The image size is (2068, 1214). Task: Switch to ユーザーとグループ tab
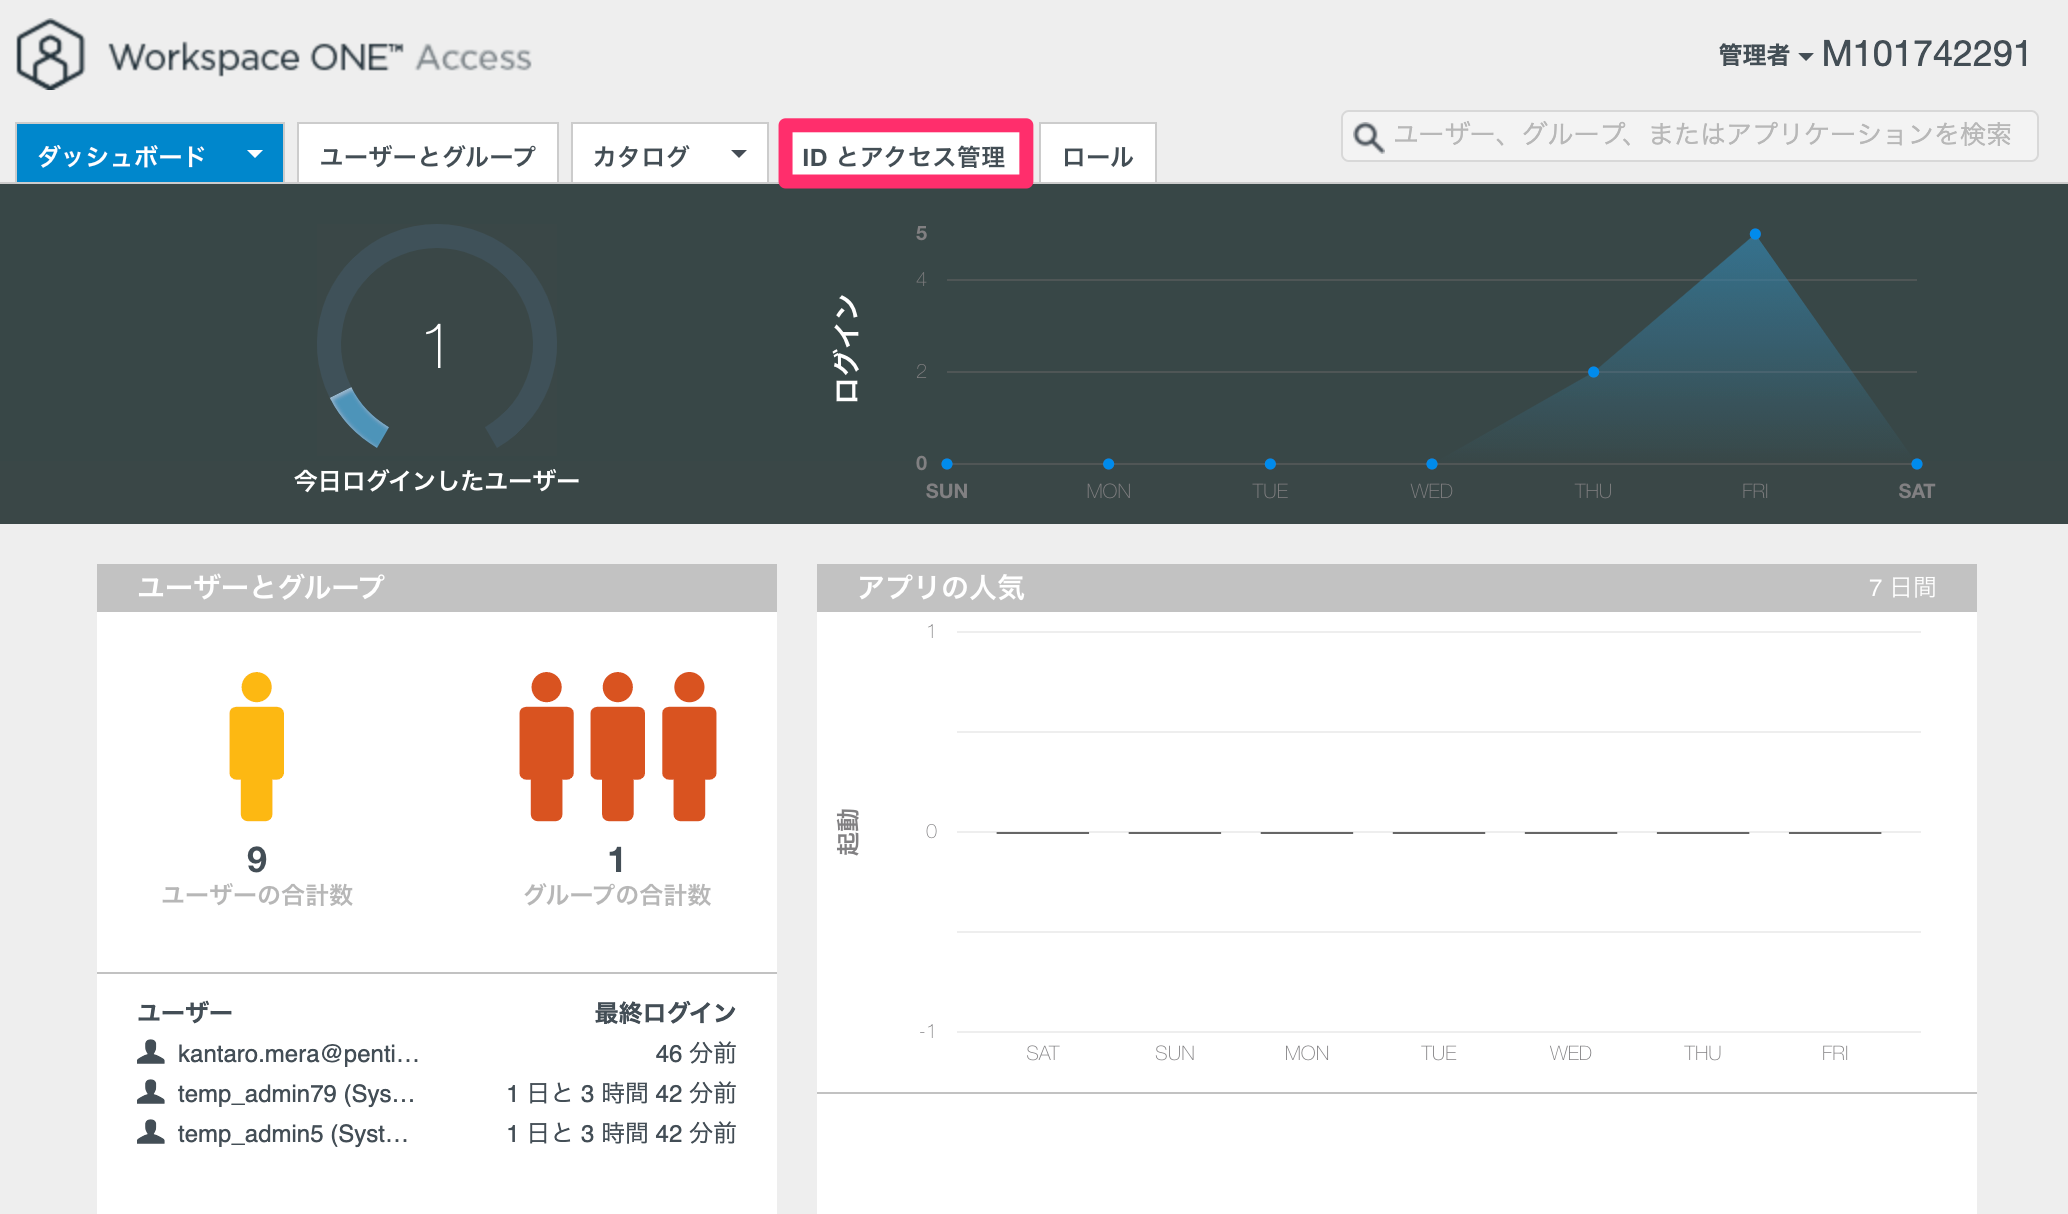tap(428, 155)
